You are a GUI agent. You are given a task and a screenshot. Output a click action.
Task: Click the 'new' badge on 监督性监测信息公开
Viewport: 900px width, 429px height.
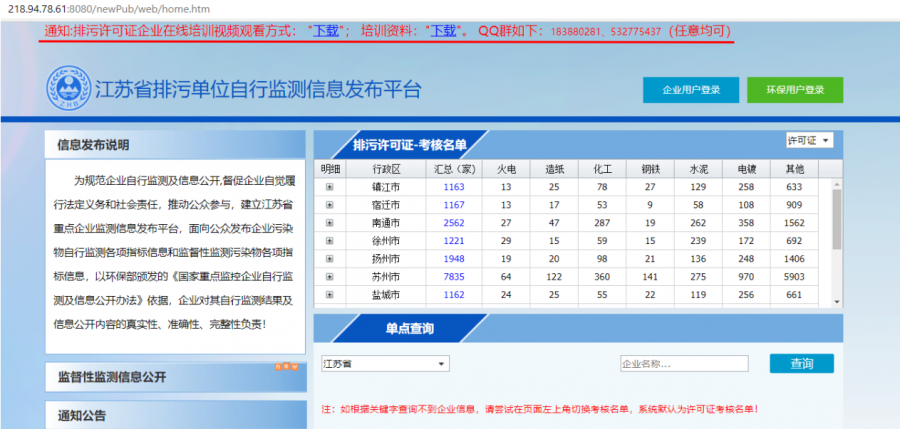[285, 368]
